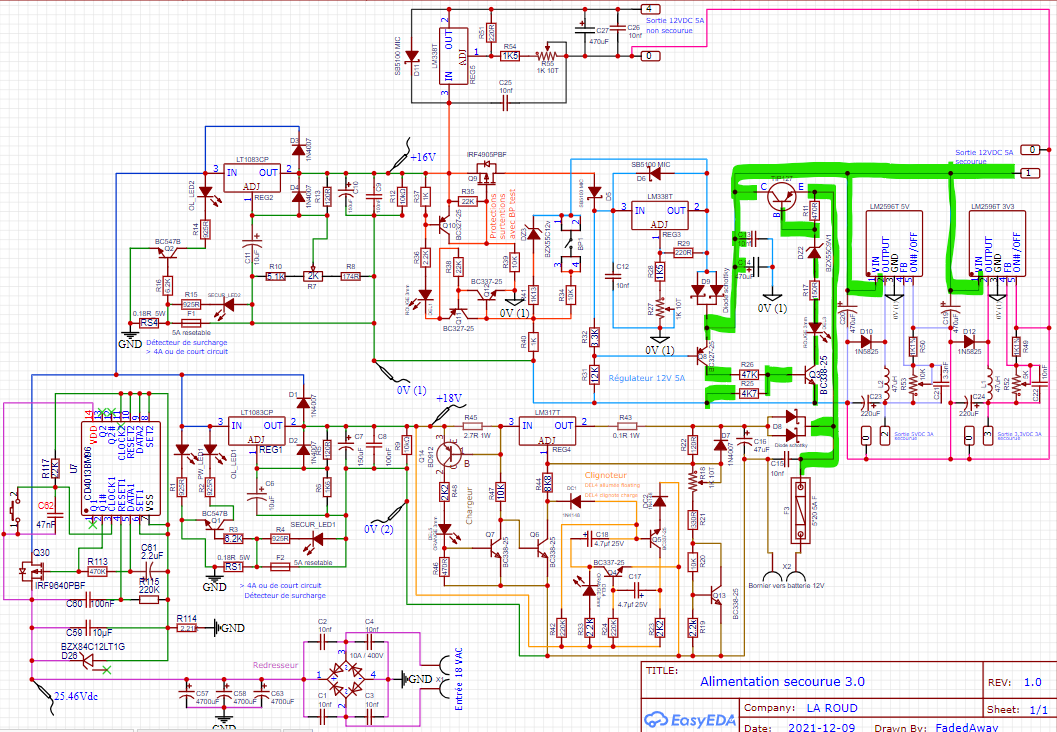Select the RS4 0.18R 5W resistor

pos(149,323)
